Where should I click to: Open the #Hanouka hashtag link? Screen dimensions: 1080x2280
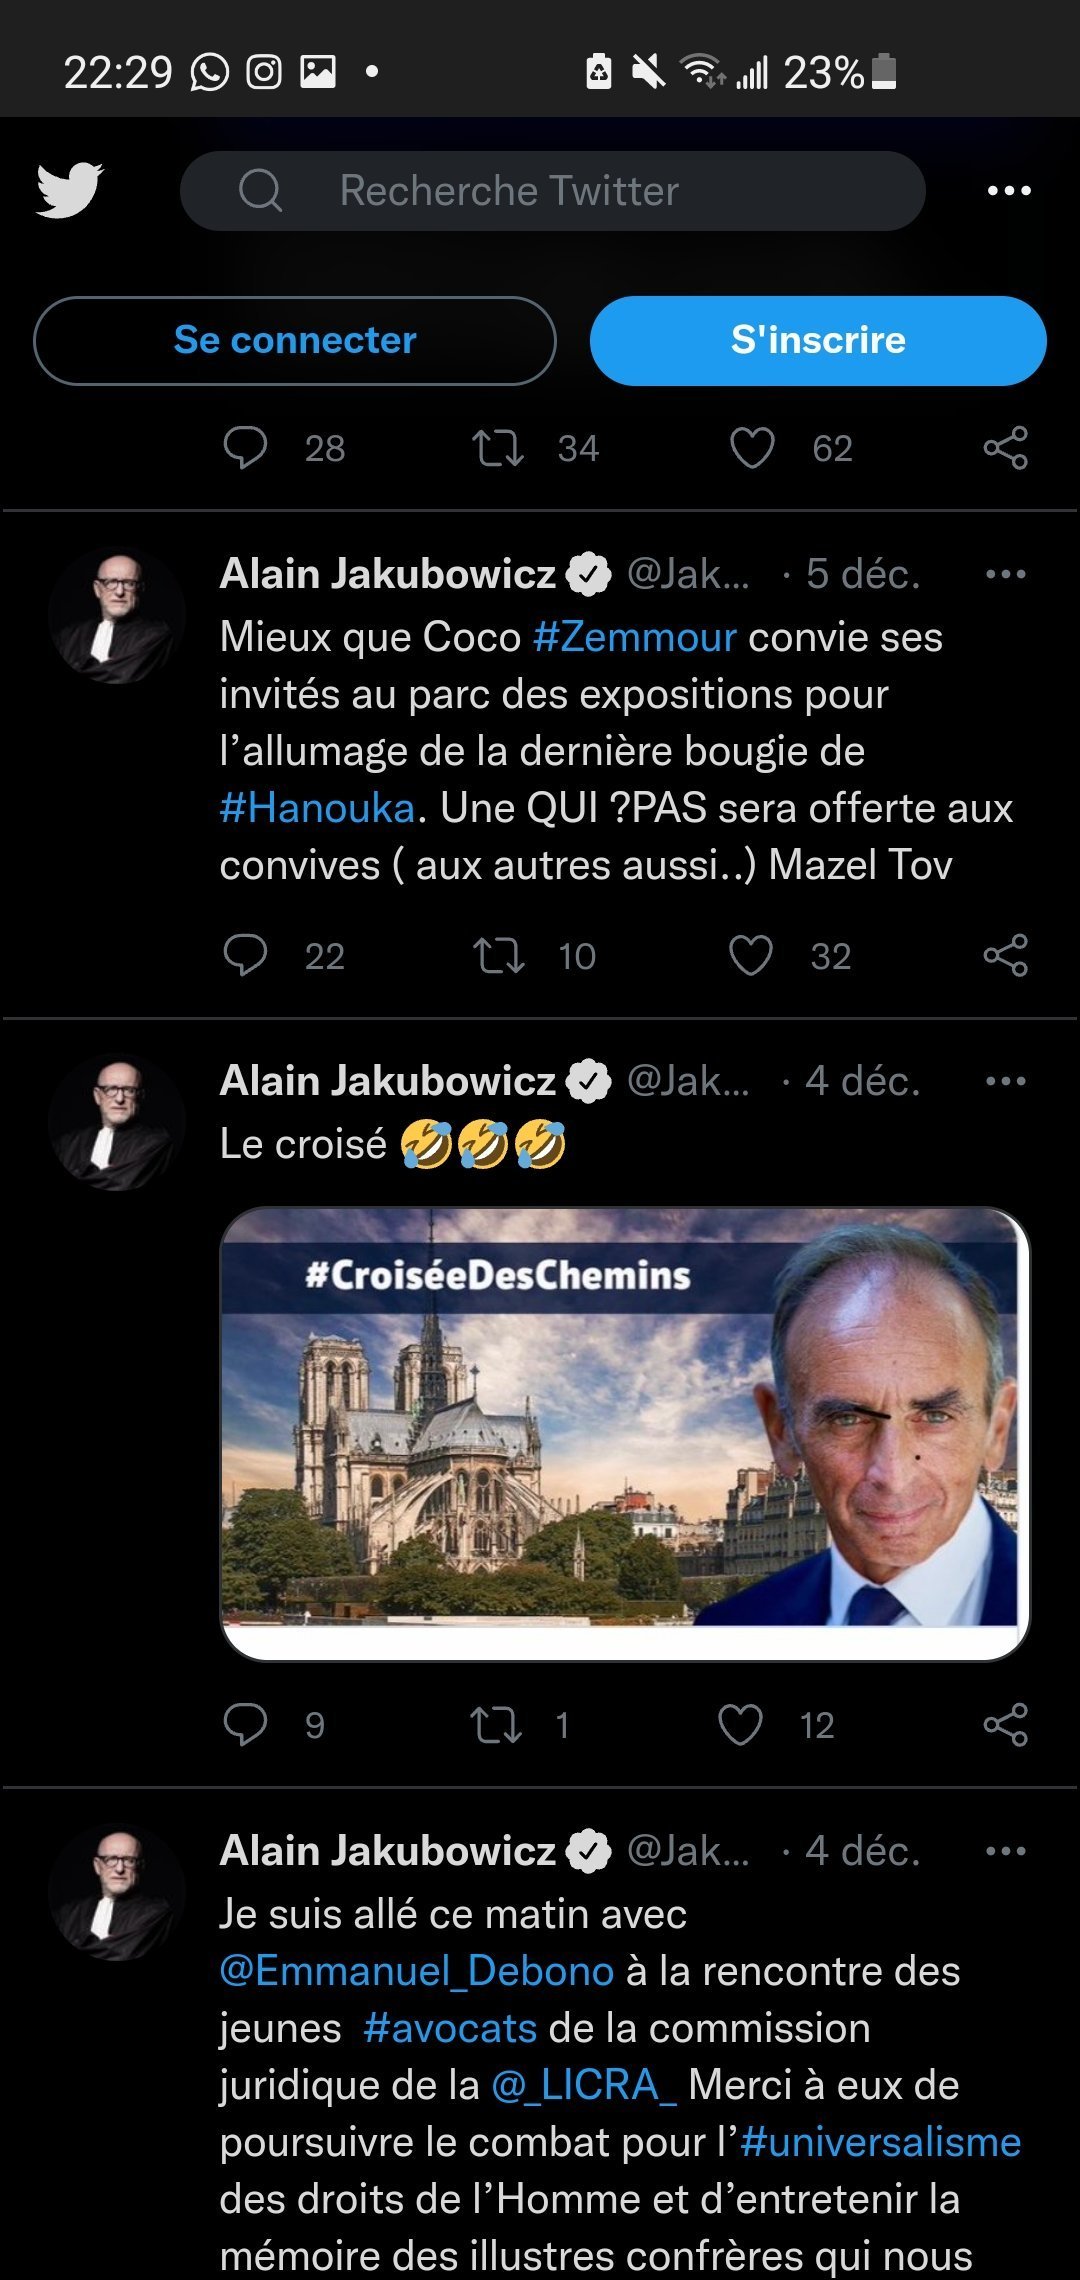317,808
